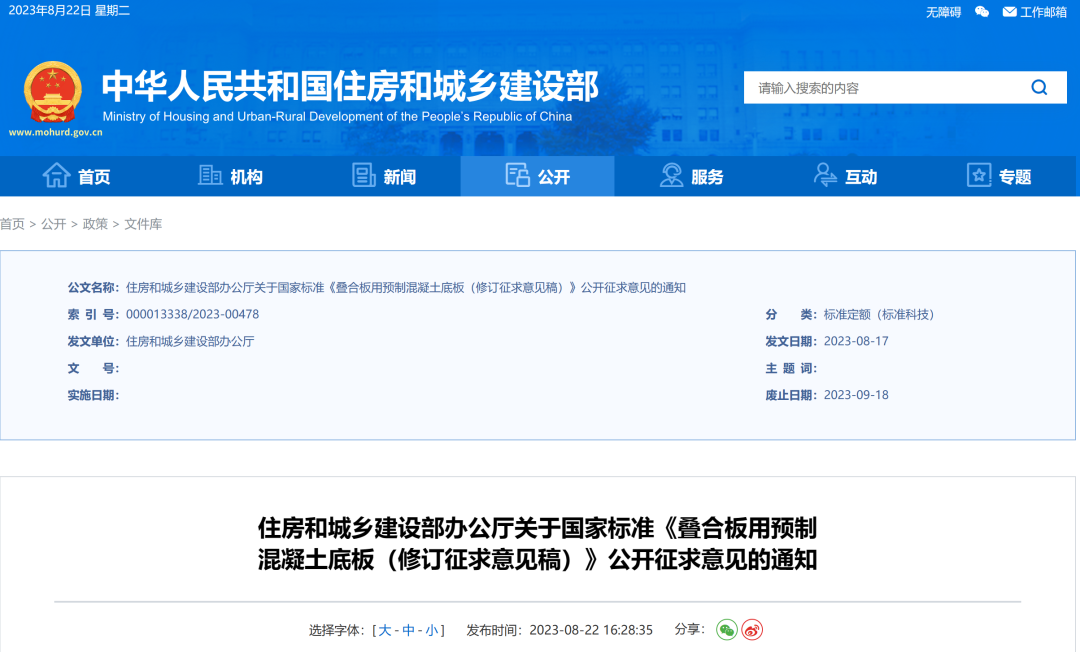Click index number 000013338/2023-00478
The height and width of the screenshot is (652, 1080).
click(192, 314)
